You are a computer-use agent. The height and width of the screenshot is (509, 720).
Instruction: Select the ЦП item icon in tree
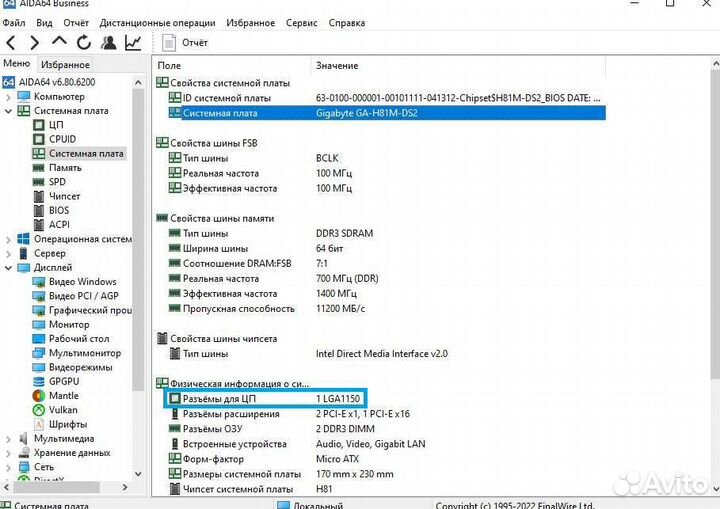click(39, 125)
